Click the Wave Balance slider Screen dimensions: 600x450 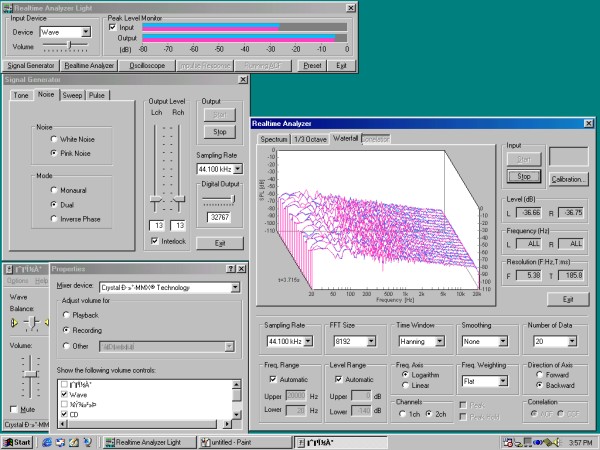[31, 323]
